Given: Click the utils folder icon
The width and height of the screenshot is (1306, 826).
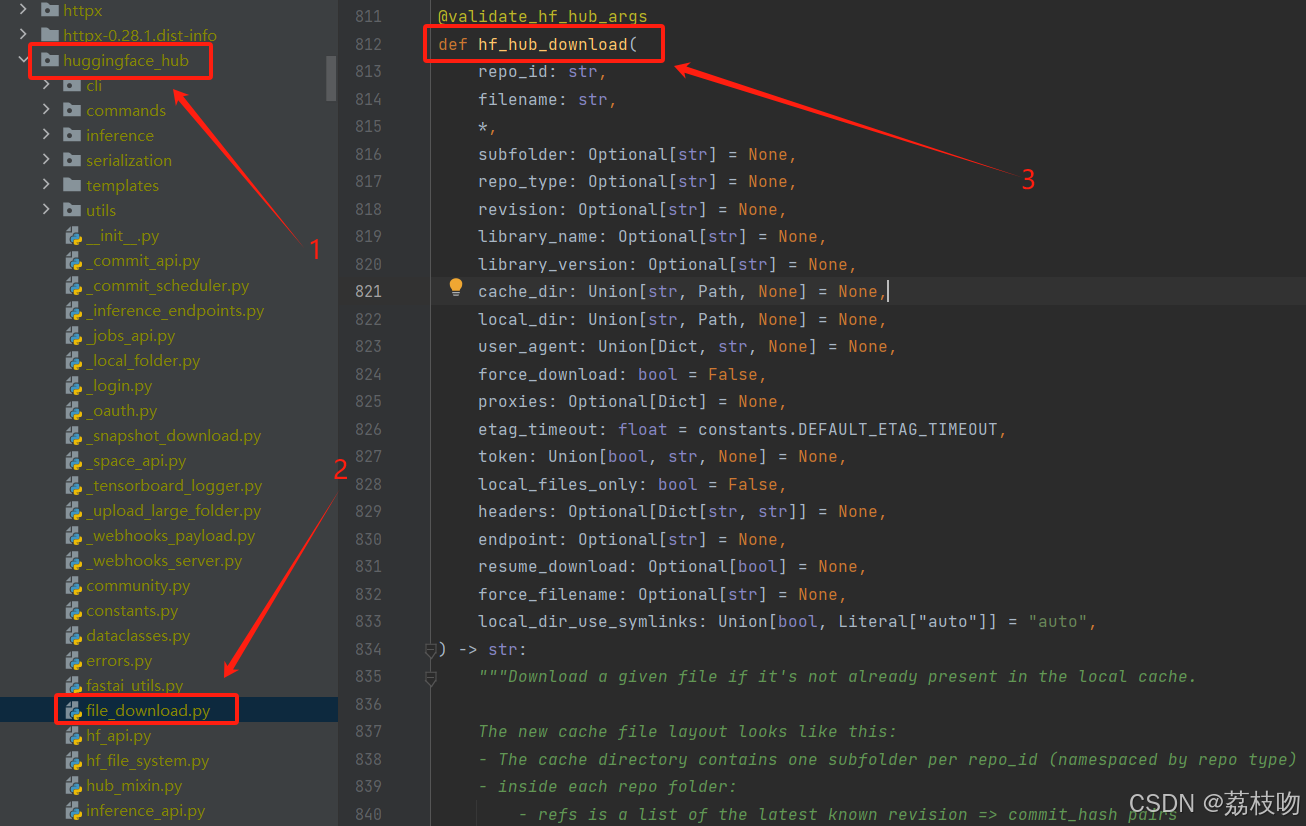Looking at the screenshot, I should coord(71,210).
